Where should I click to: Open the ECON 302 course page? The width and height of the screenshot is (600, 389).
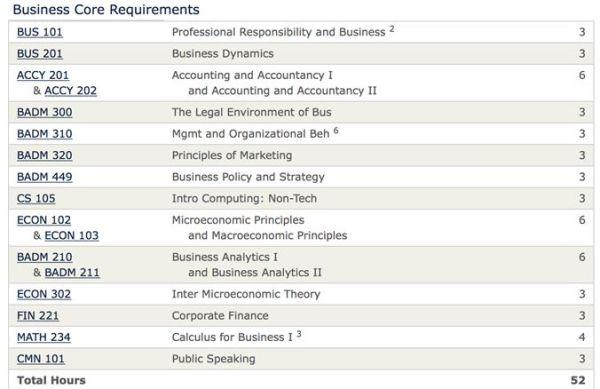(44, 294)
